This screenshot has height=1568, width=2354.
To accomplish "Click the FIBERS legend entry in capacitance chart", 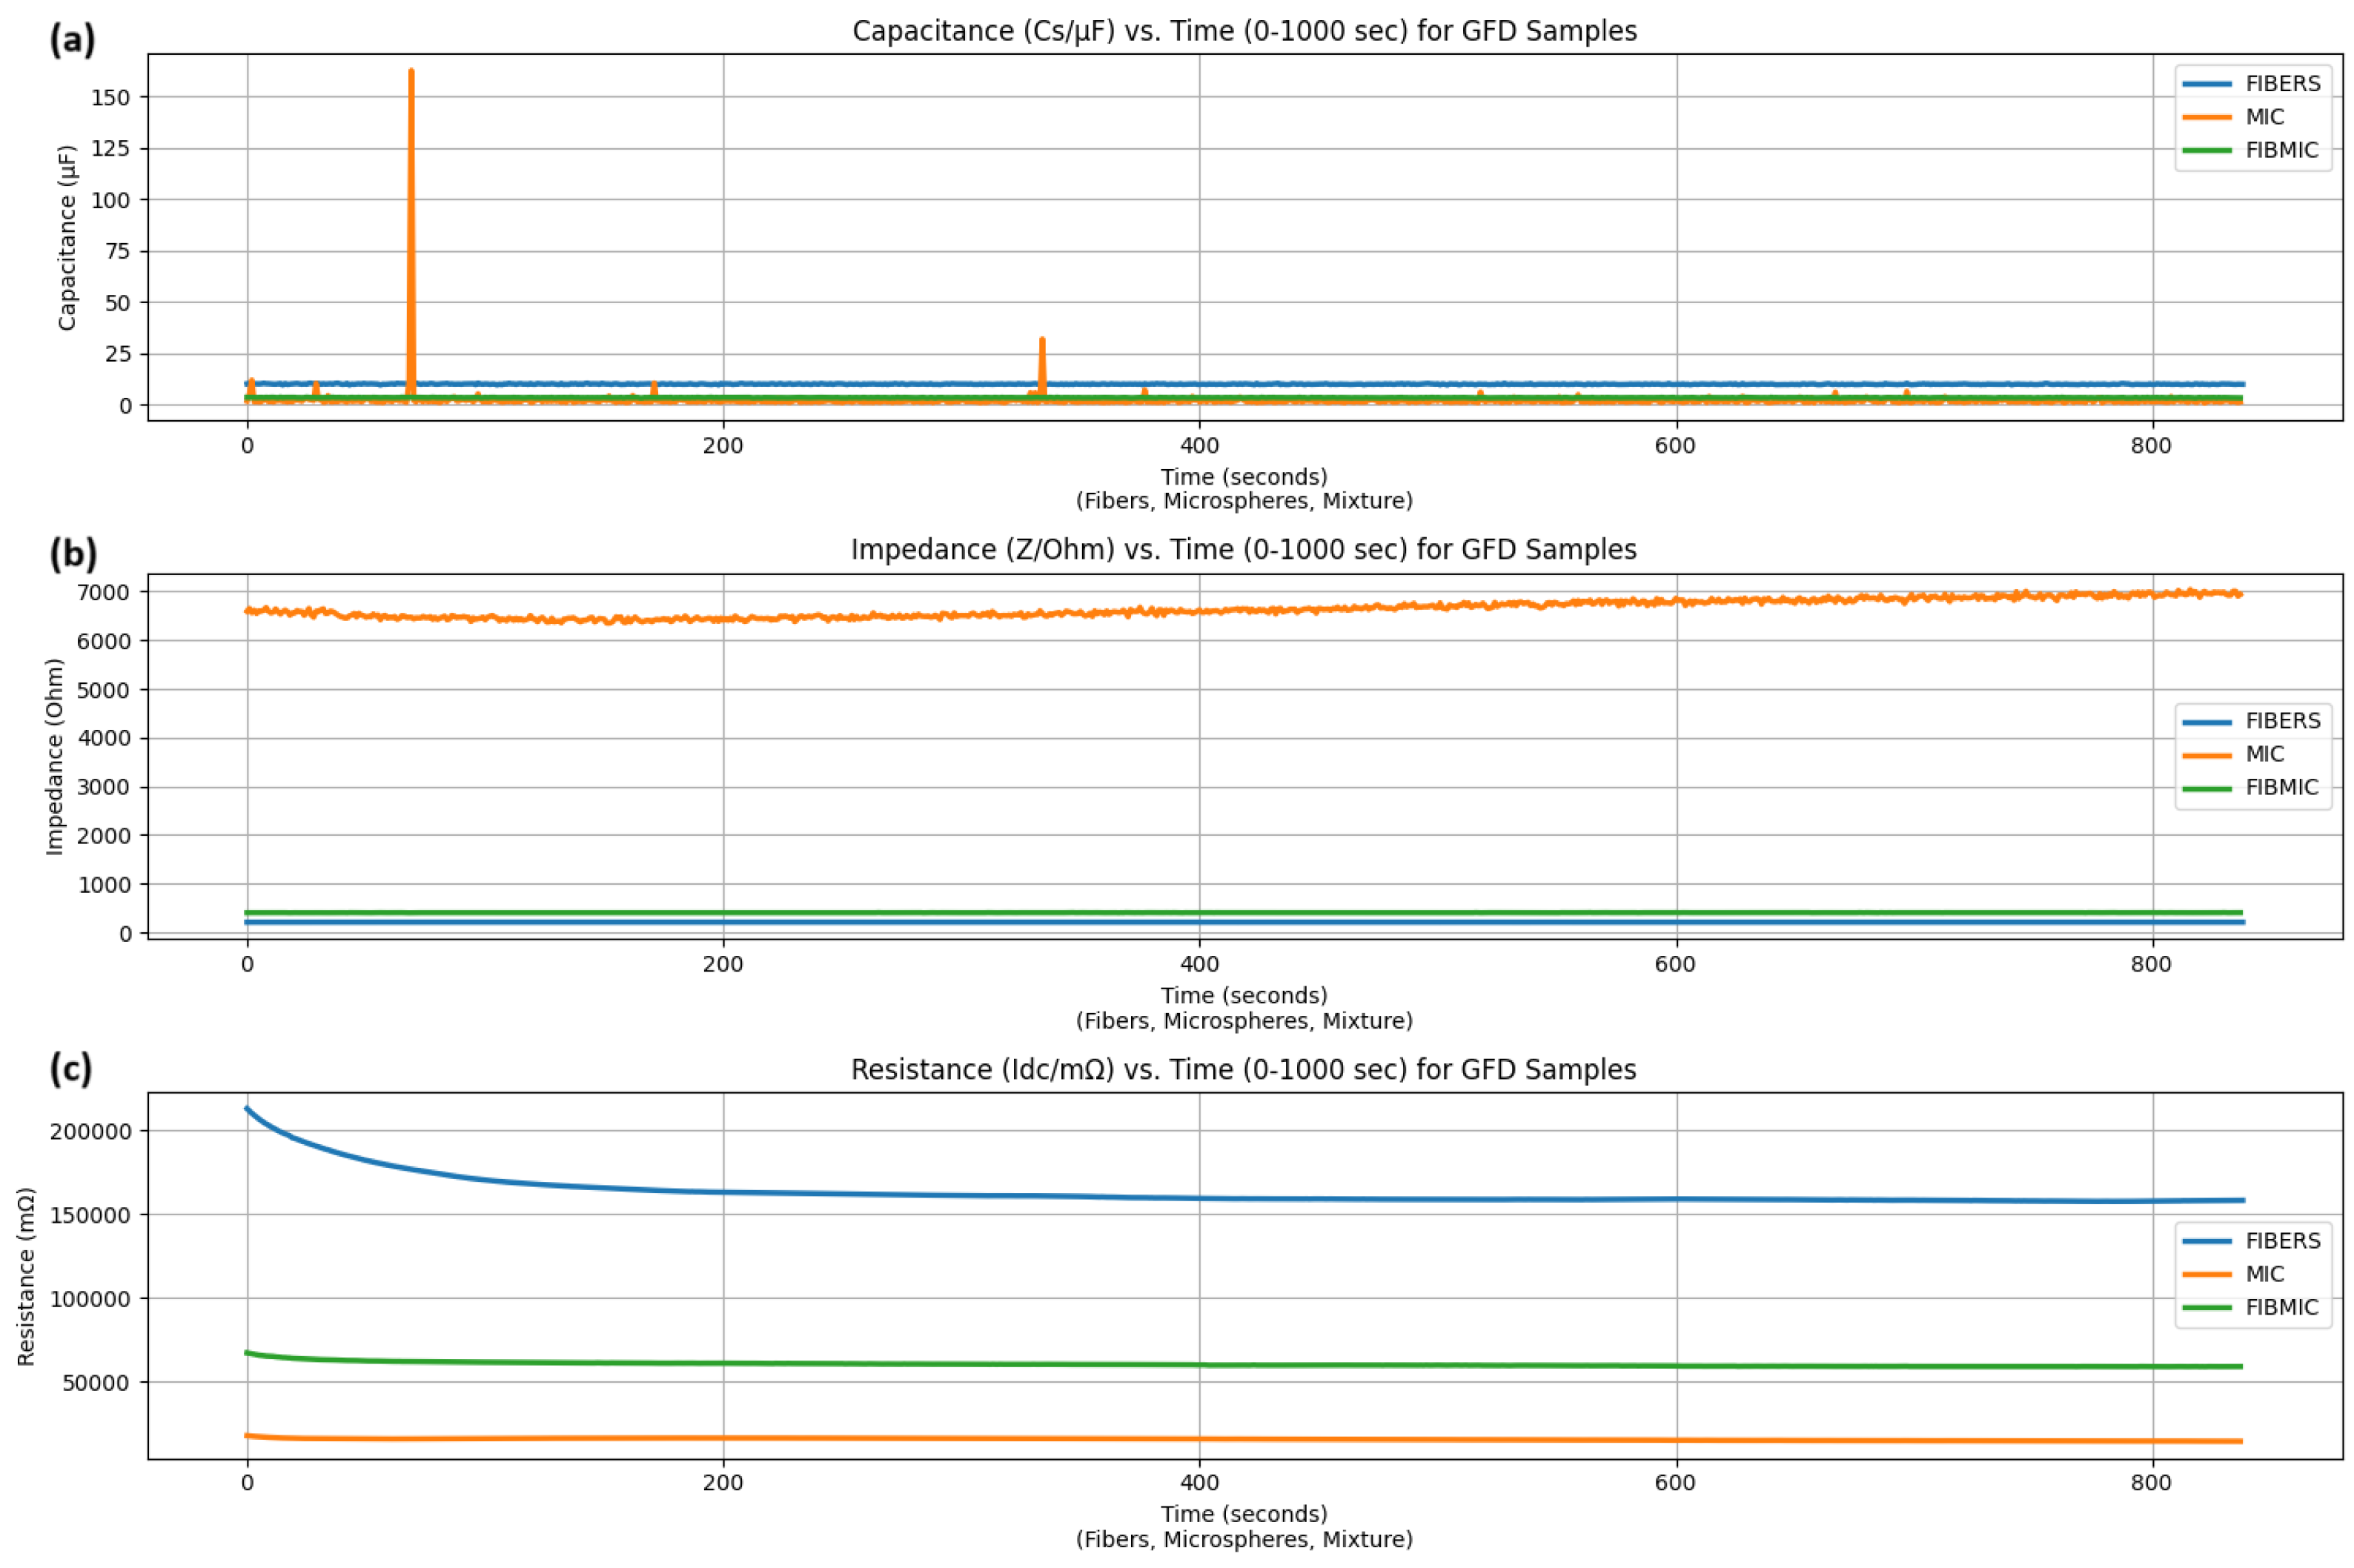I will click(x=2250, y=83).
